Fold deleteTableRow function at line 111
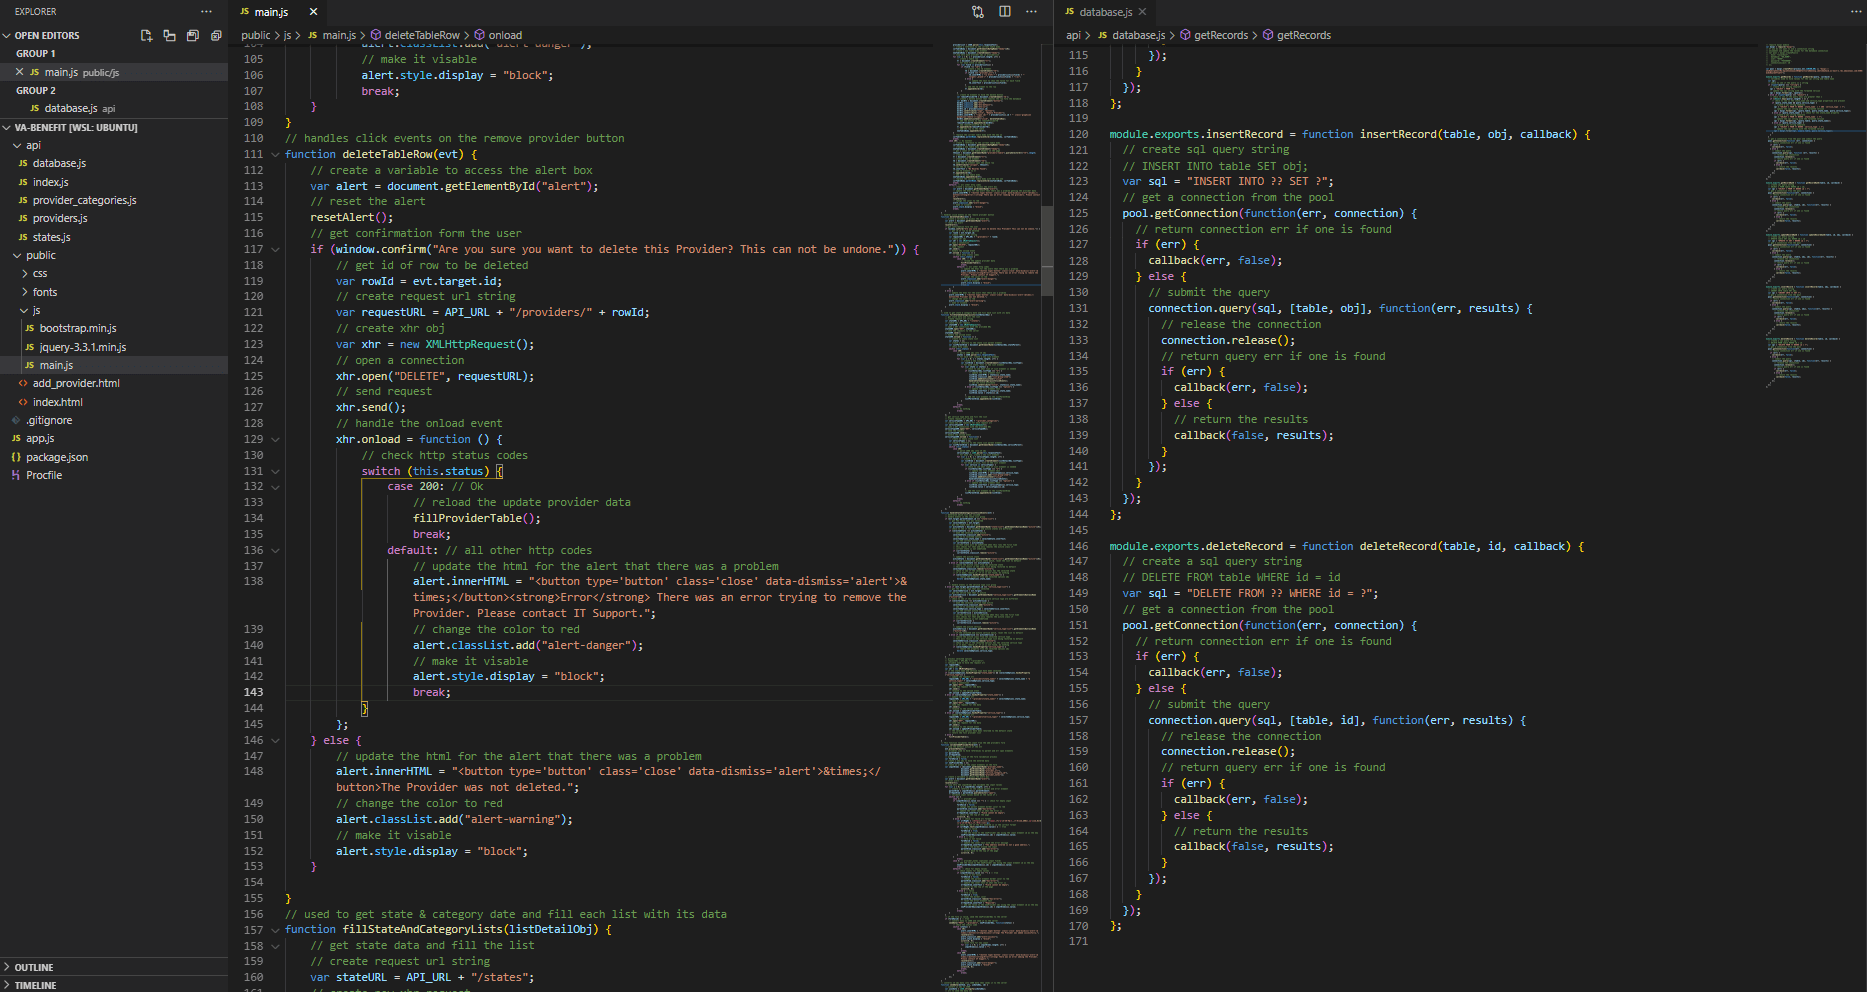The image size is (1867, 992). pyautogui.click(x=275, y=154)
